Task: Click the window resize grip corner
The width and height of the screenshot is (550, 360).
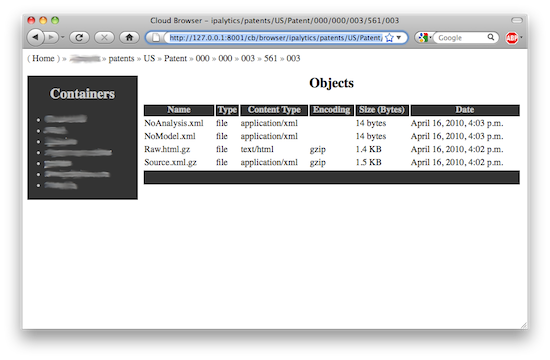Action: coord(523,325)
